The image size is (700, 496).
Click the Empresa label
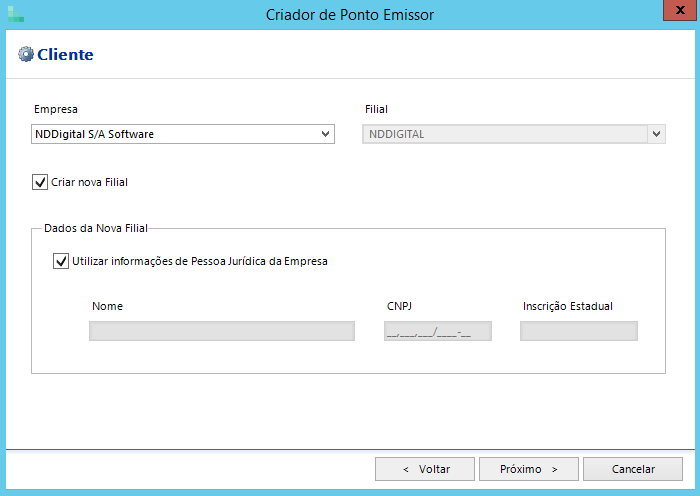click(x=56, y=109)
